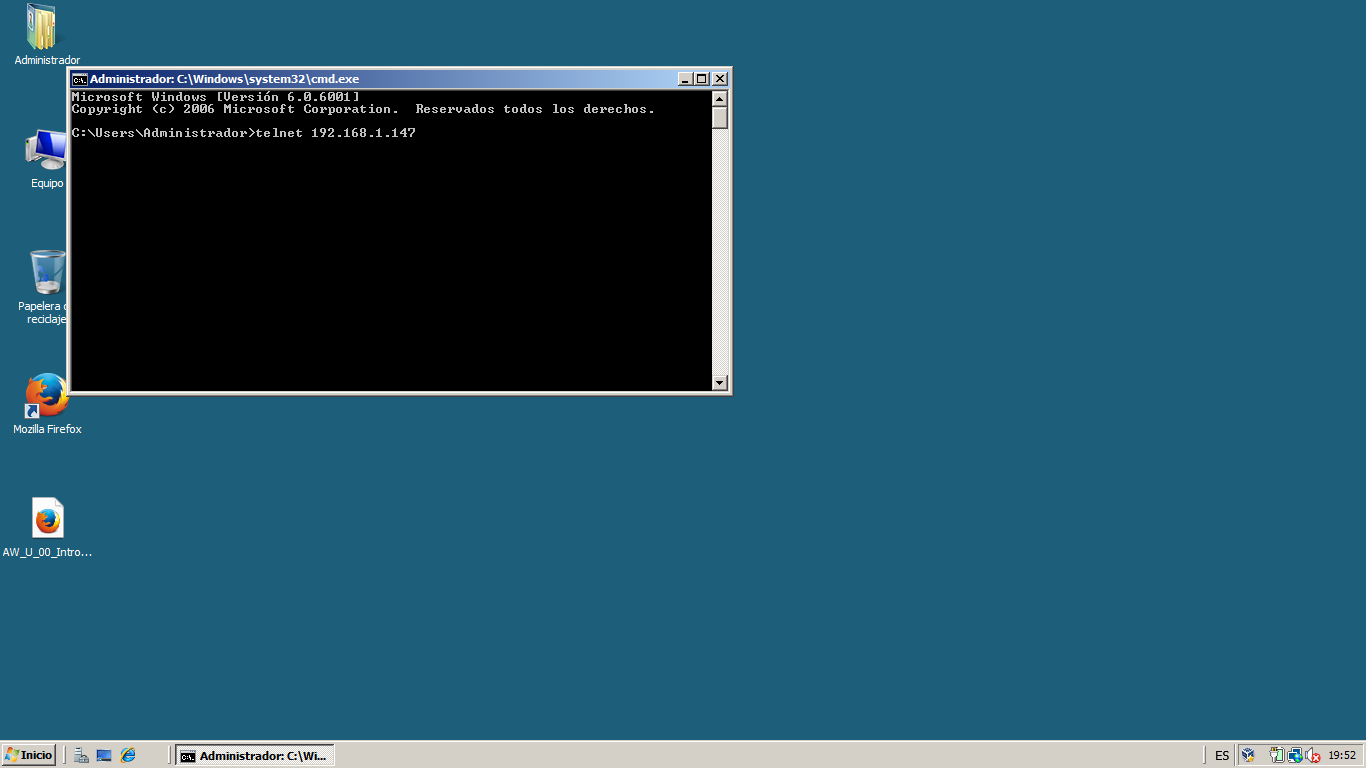Launch Server Manager from Quick Launch
1366x768 pixels.
pyautogui.click(x=81, y=756)
